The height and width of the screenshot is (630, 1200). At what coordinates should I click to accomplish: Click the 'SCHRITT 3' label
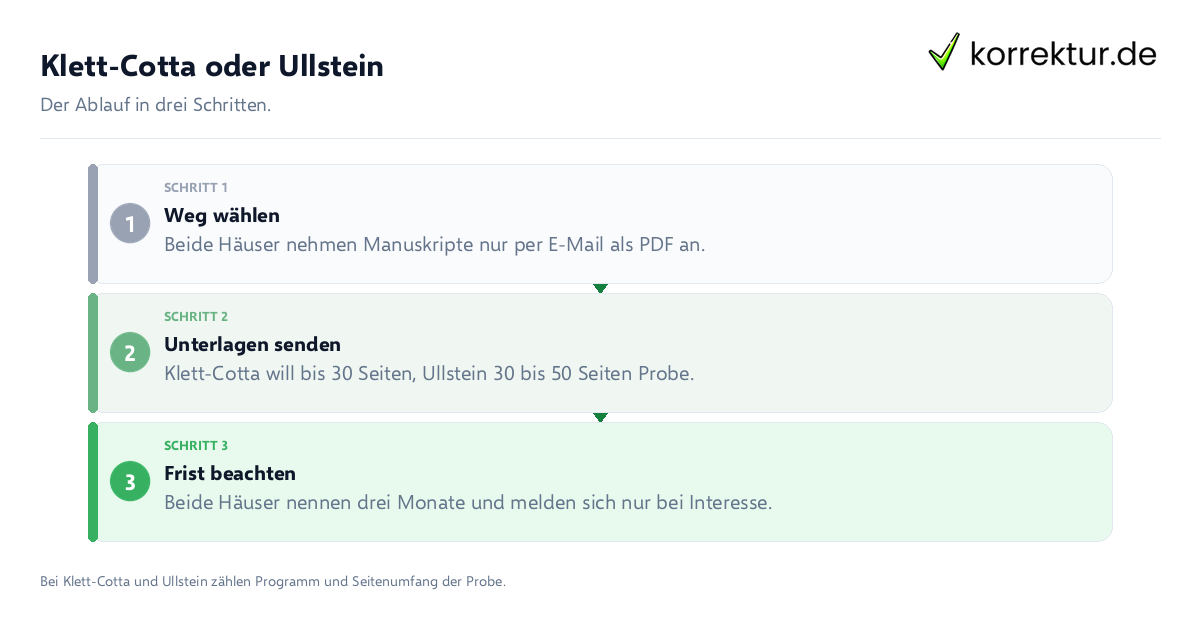[196, 445]
